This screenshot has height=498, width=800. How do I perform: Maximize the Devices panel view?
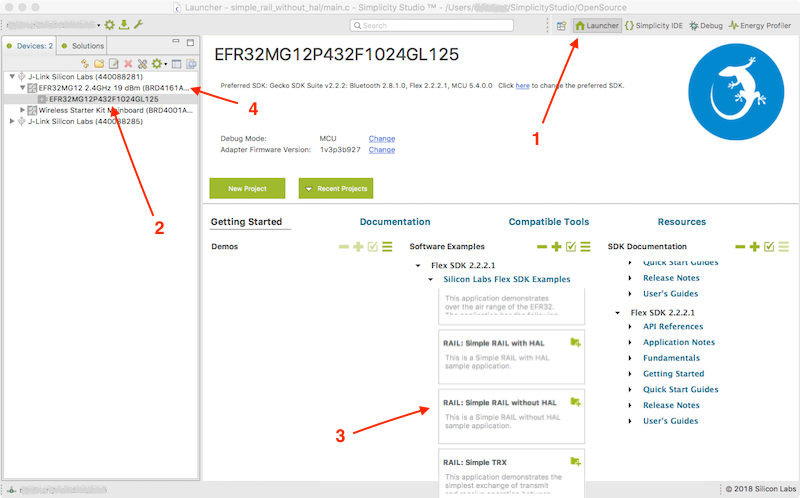(x=190, y=43)
